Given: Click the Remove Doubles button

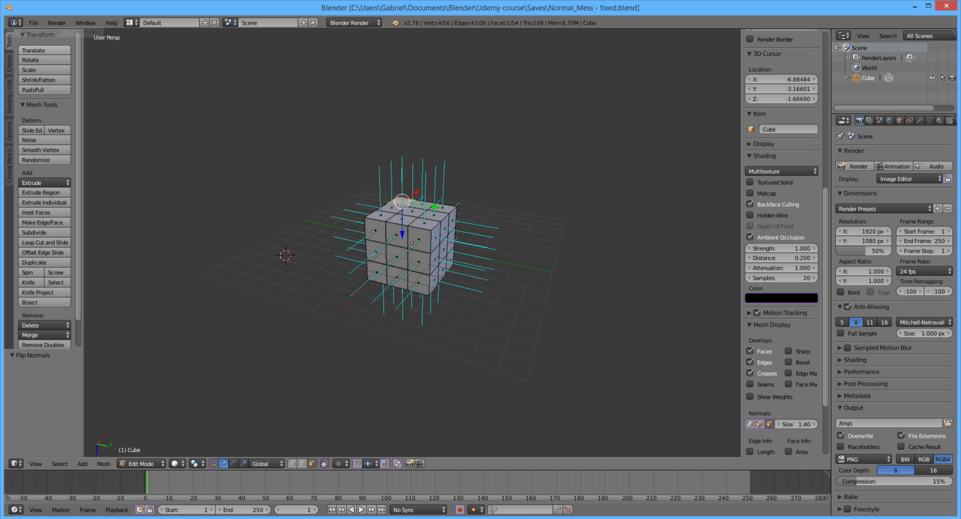Looking at the screenshot, I should coord(45,345).
